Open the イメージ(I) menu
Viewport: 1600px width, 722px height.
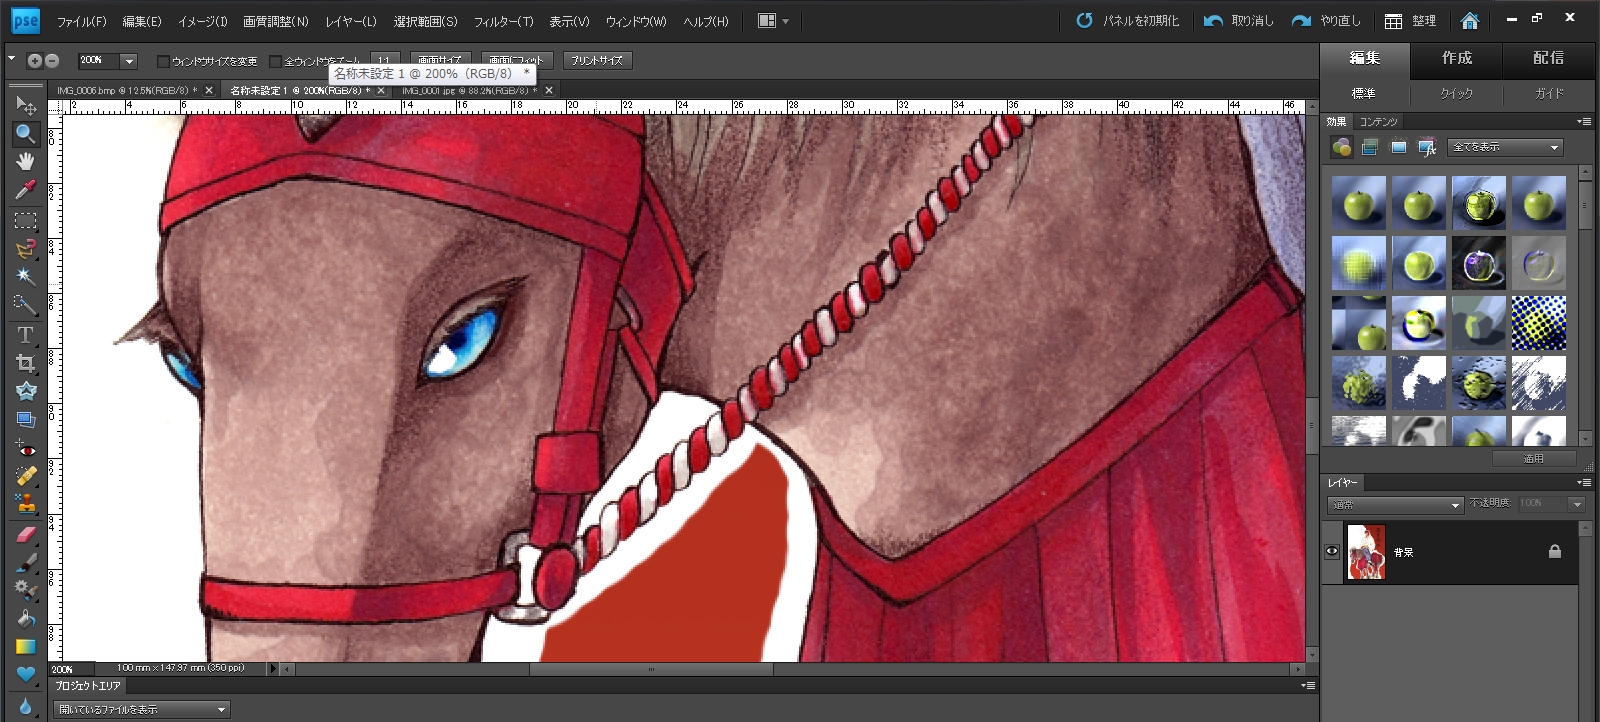tap(202, 21)
